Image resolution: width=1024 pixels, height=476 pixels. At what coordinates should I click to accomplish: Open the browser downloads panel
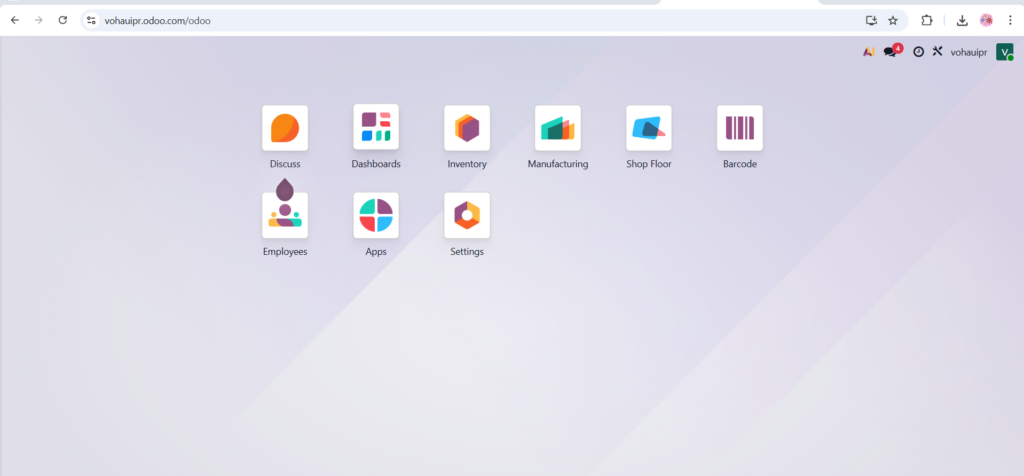coord(961,20)
